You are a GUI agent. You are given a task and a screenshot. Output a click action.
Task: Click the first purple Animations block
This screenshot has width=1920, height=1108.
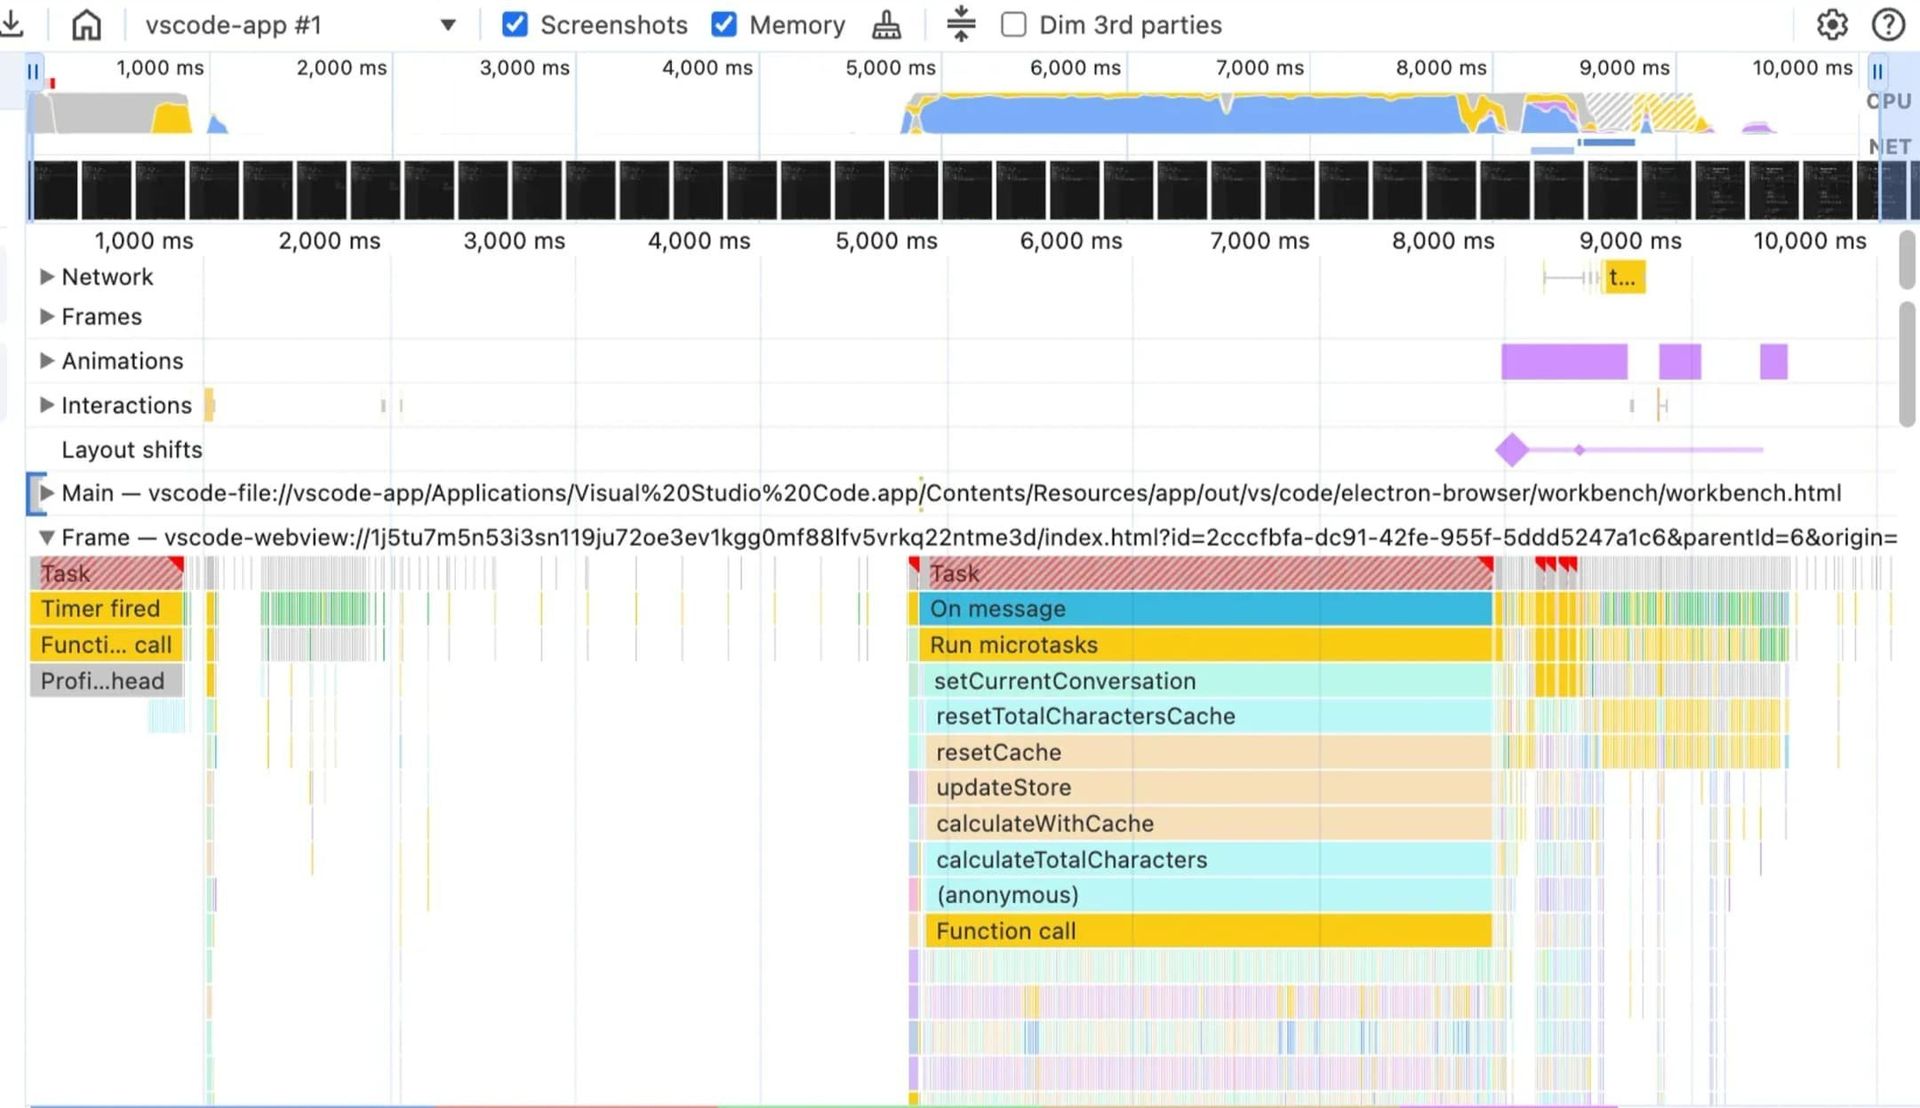[x=1563, y=361]
